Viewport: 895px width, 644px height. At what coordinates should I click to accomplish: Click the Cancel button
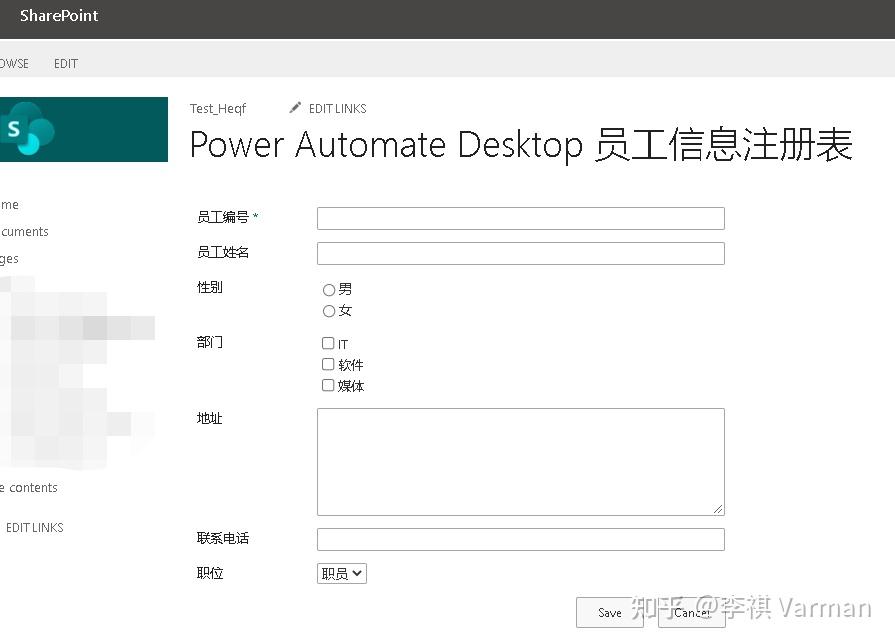(692, 613)
